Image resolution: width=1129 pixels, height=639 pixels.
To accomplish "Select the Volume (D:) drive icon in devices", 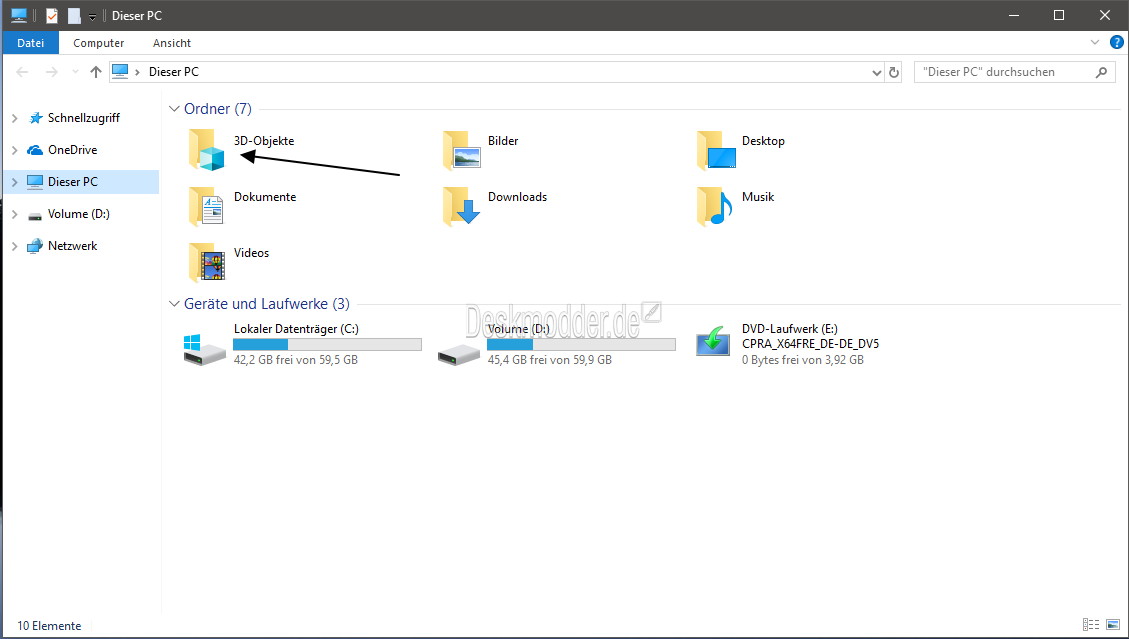I will click(x=459, y=354).
